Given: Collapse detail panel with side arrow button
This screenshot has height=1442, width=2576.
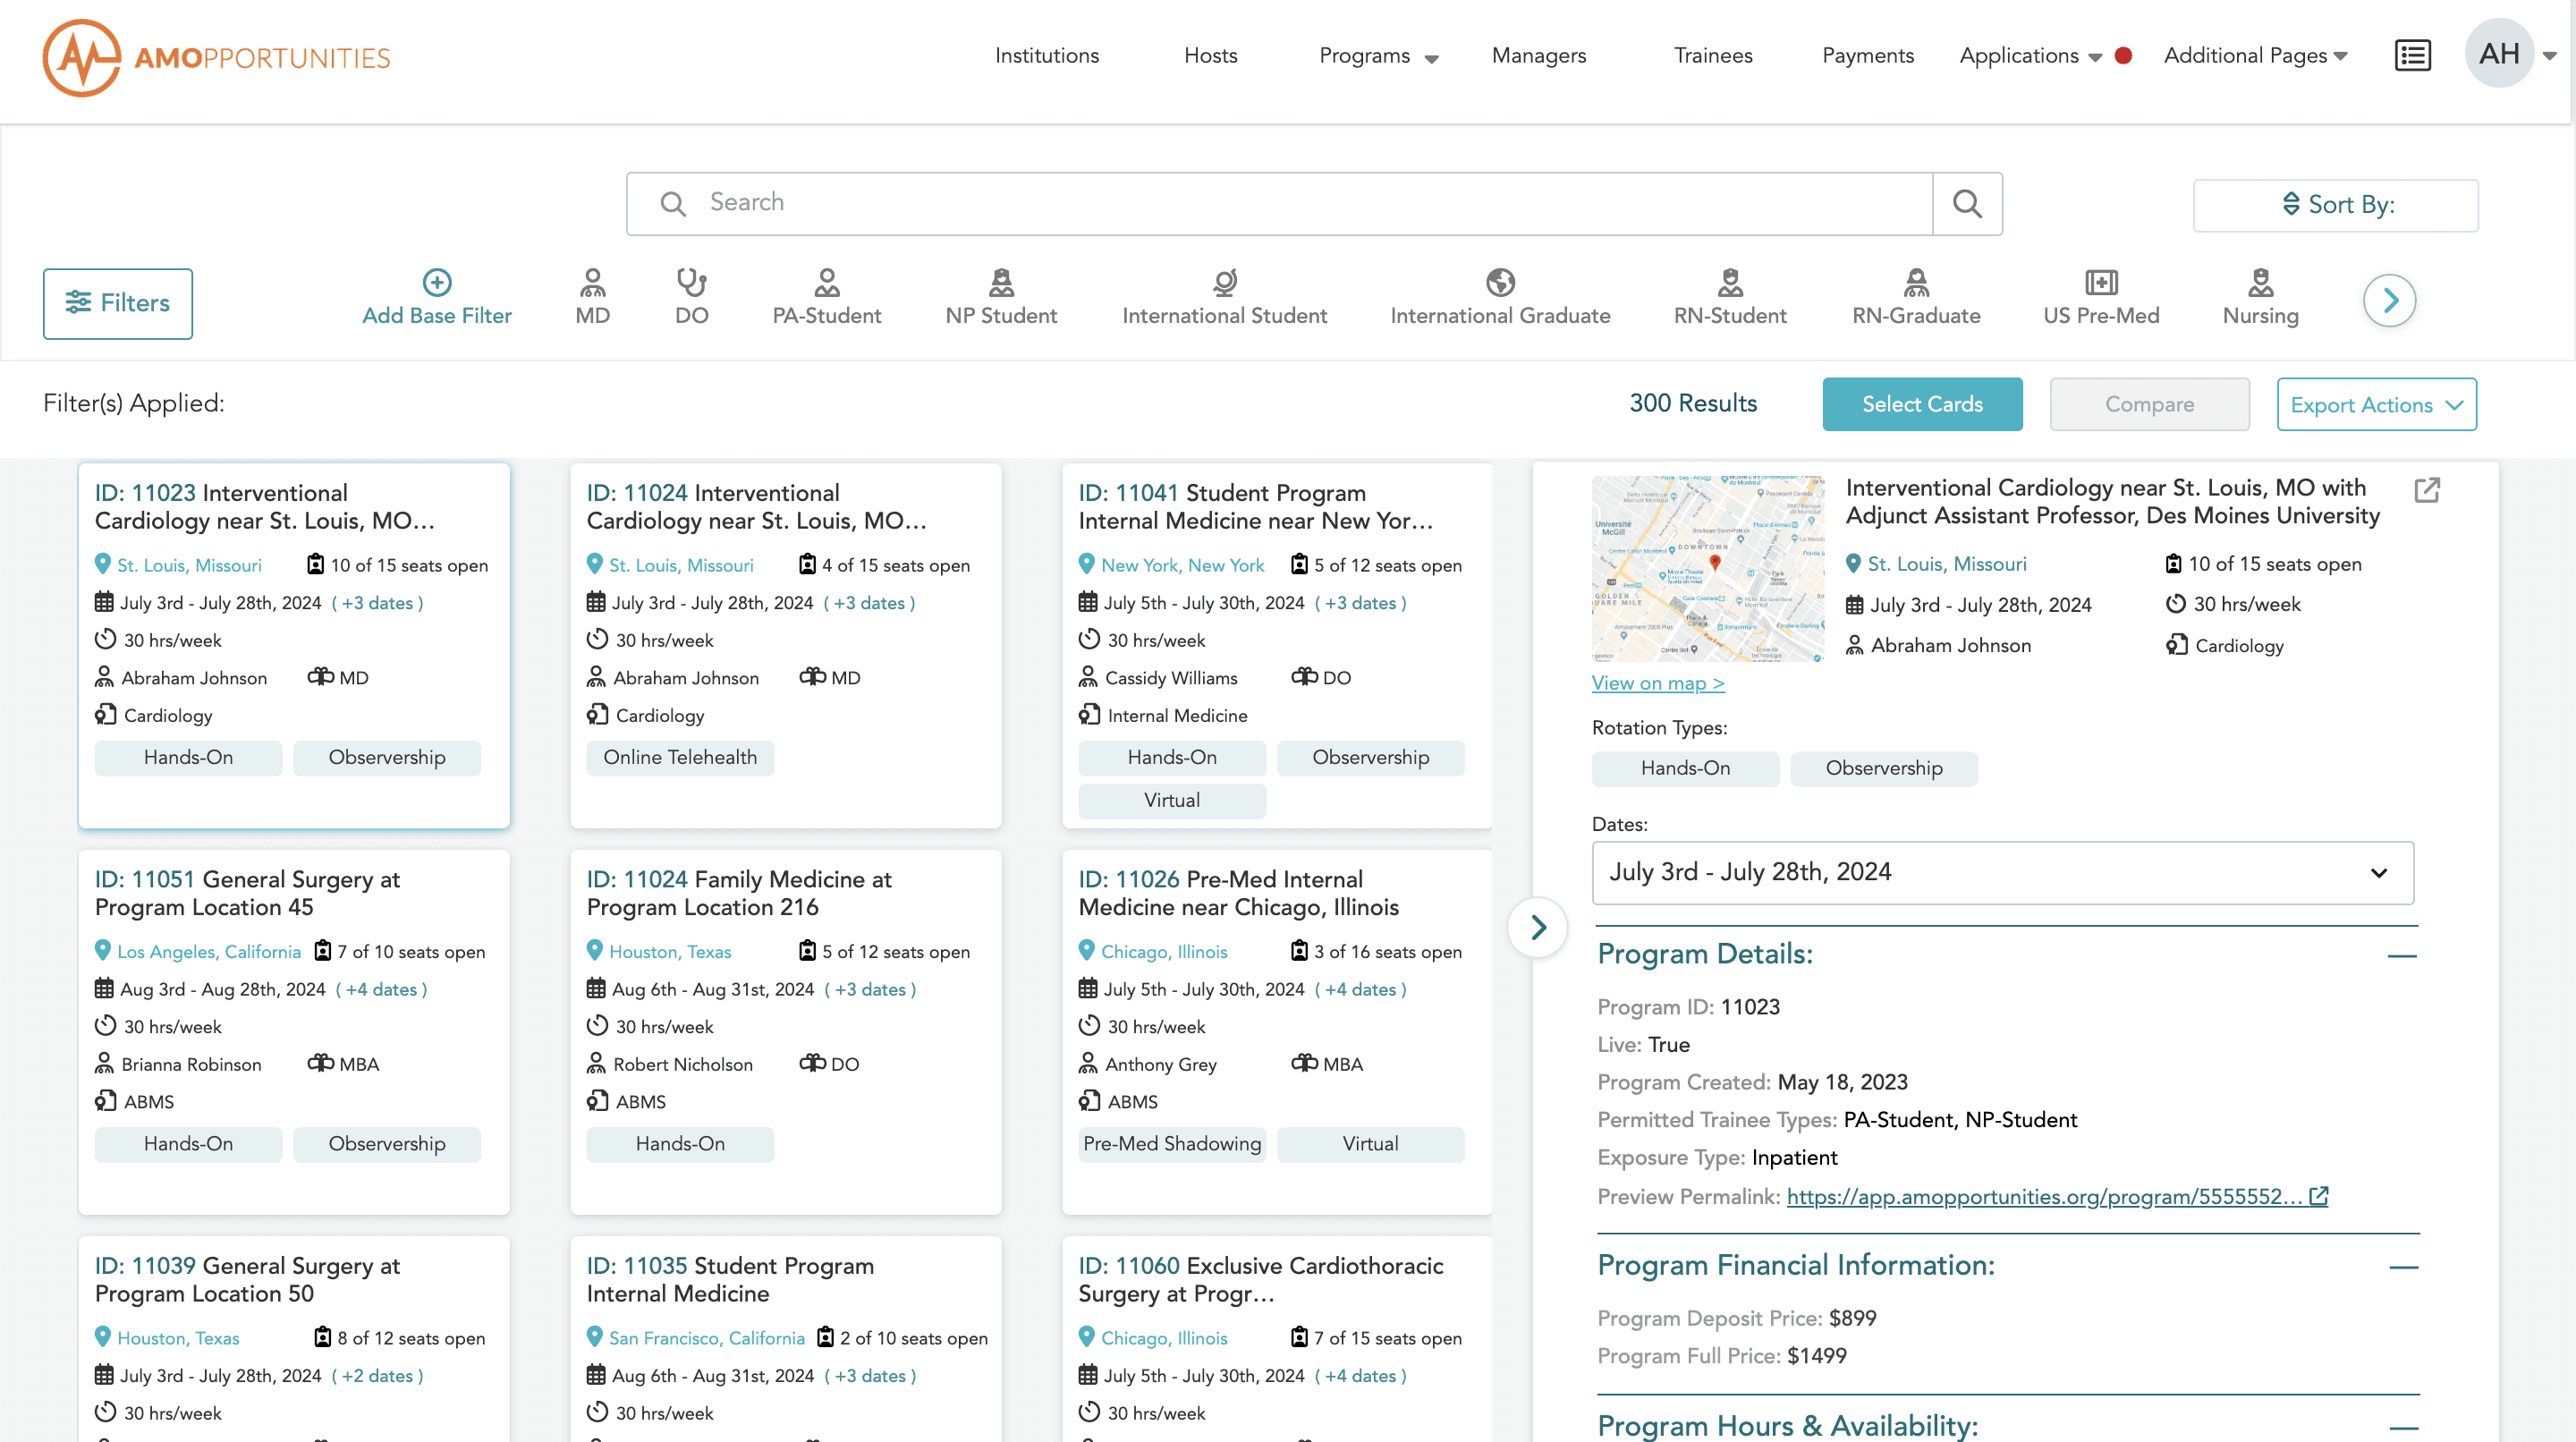Looking at the screenshot, I should point(1538,927).
